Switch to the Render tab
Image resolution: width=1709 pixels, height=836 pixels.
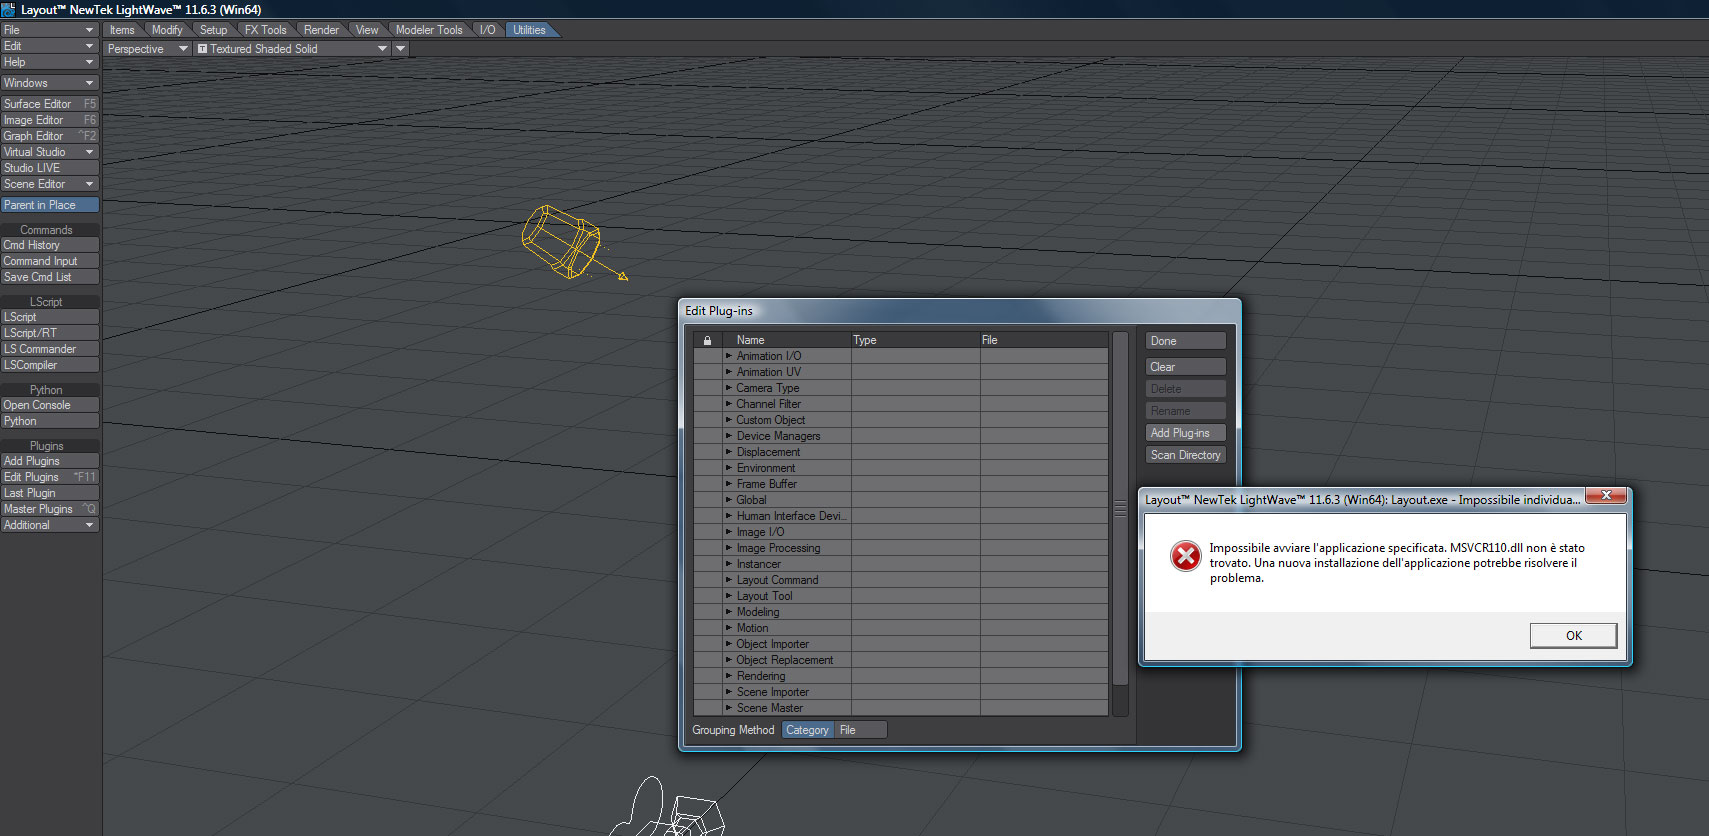[x=321, y=30]
